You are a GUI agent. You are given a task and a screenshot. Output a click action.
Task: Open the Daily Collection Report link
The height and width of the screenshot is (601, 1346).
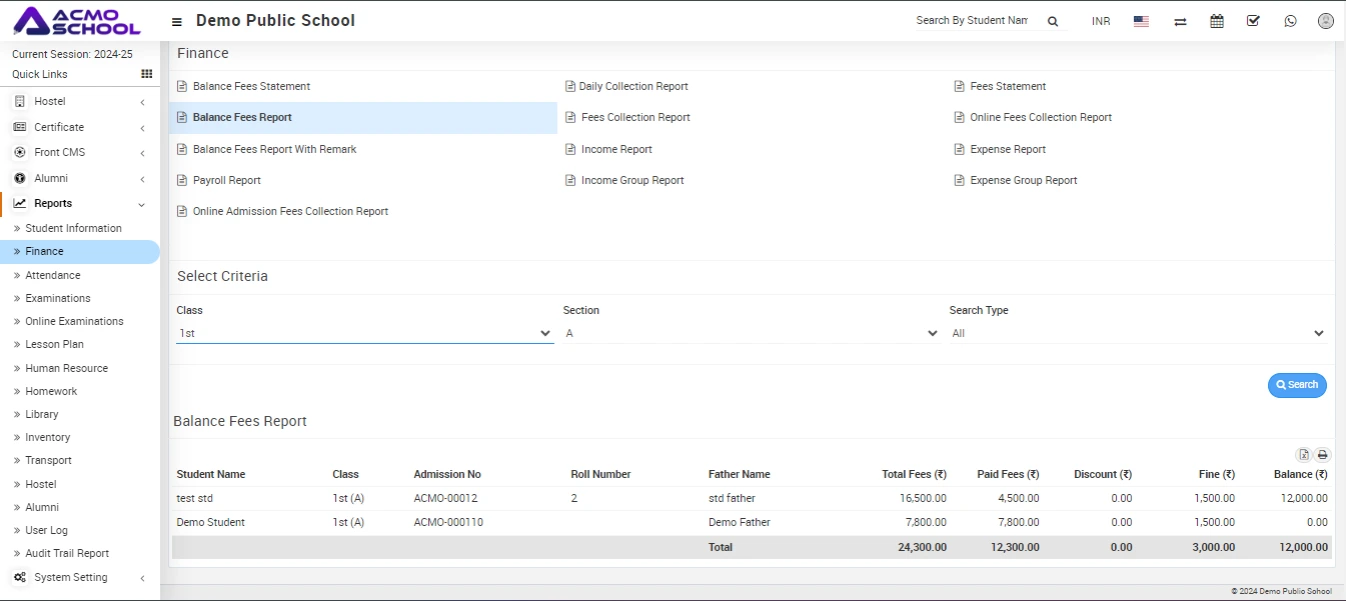click(x=633, y=86)
